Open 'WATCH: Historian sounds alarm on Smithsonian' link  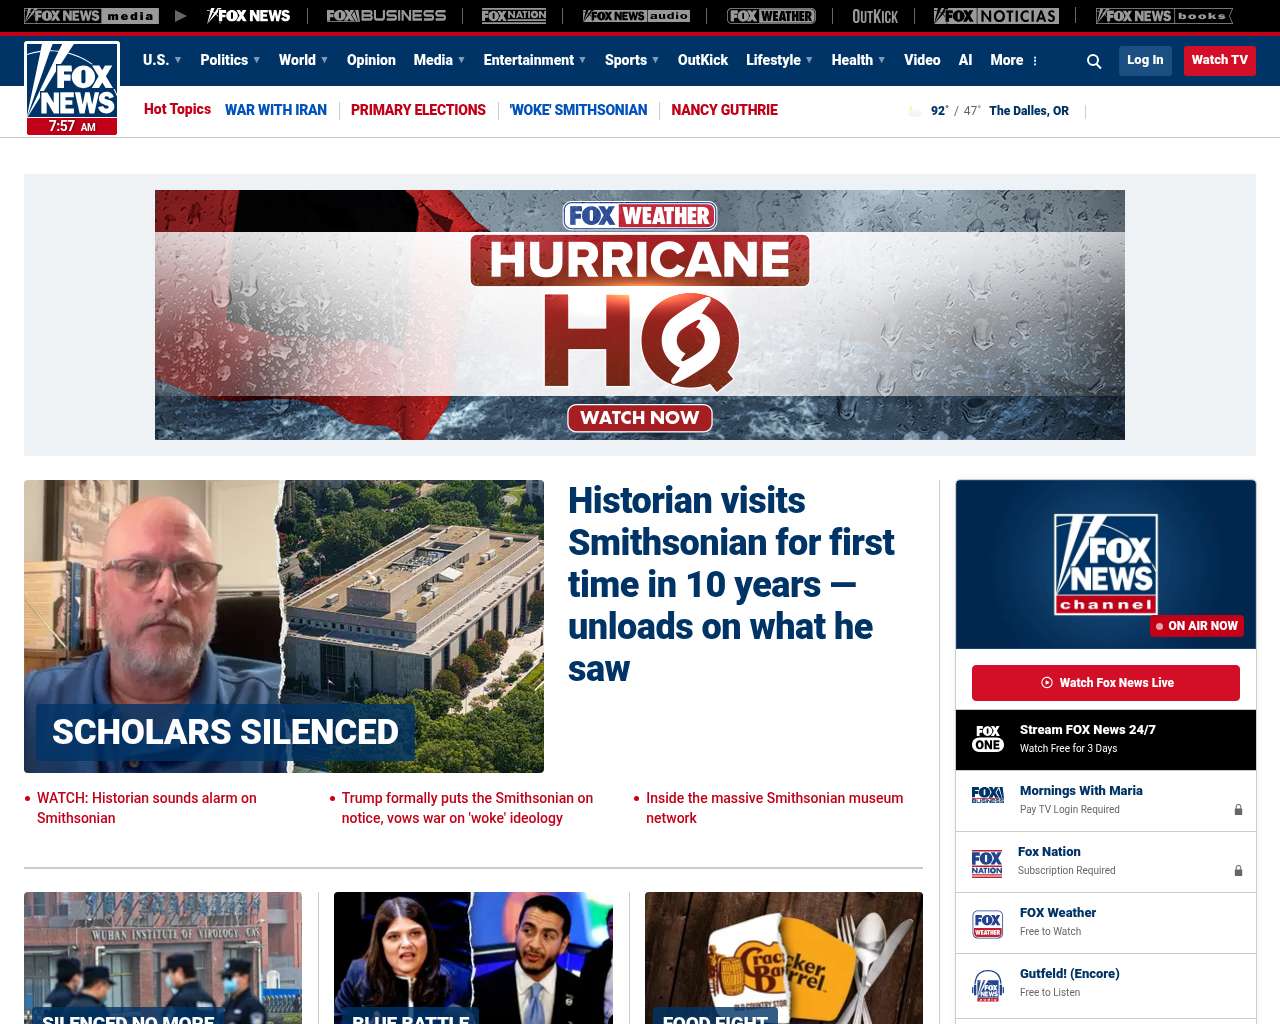pos(147,808)
